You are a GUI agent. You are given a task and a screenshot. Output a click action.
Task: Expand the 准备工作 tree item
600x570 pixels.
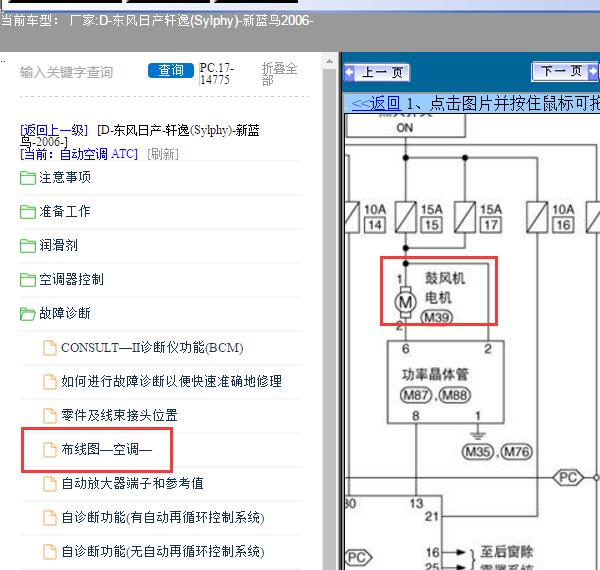click(x=65, y=211)
